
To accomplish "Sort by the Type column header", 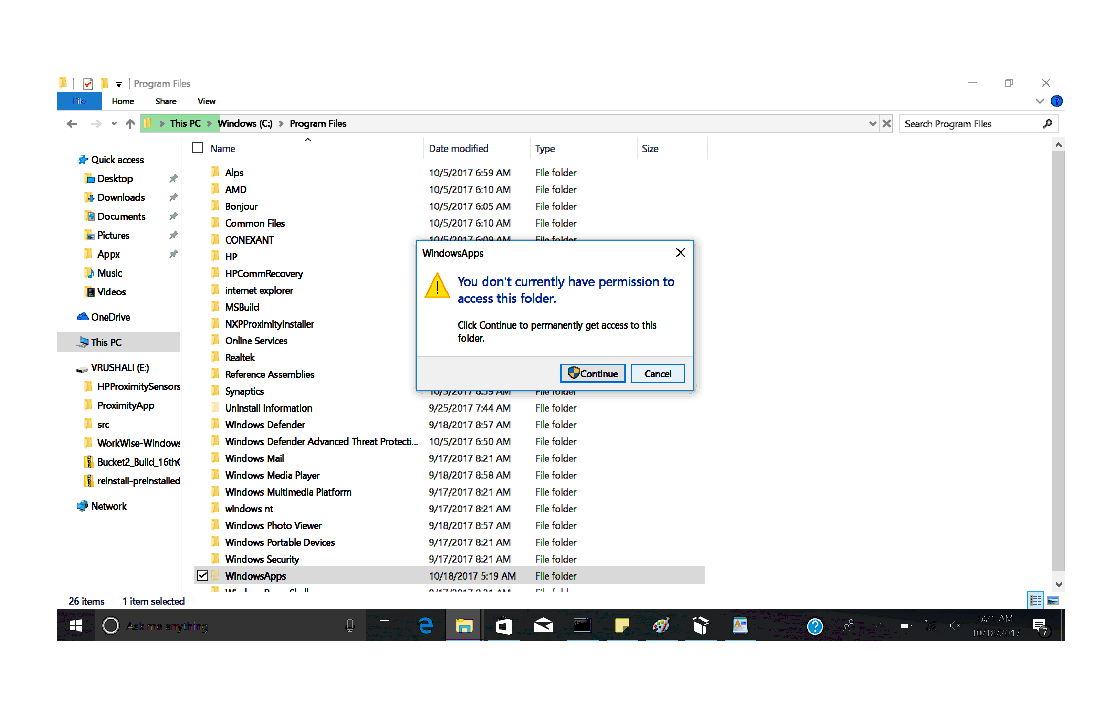I will [x=545, y=149].
